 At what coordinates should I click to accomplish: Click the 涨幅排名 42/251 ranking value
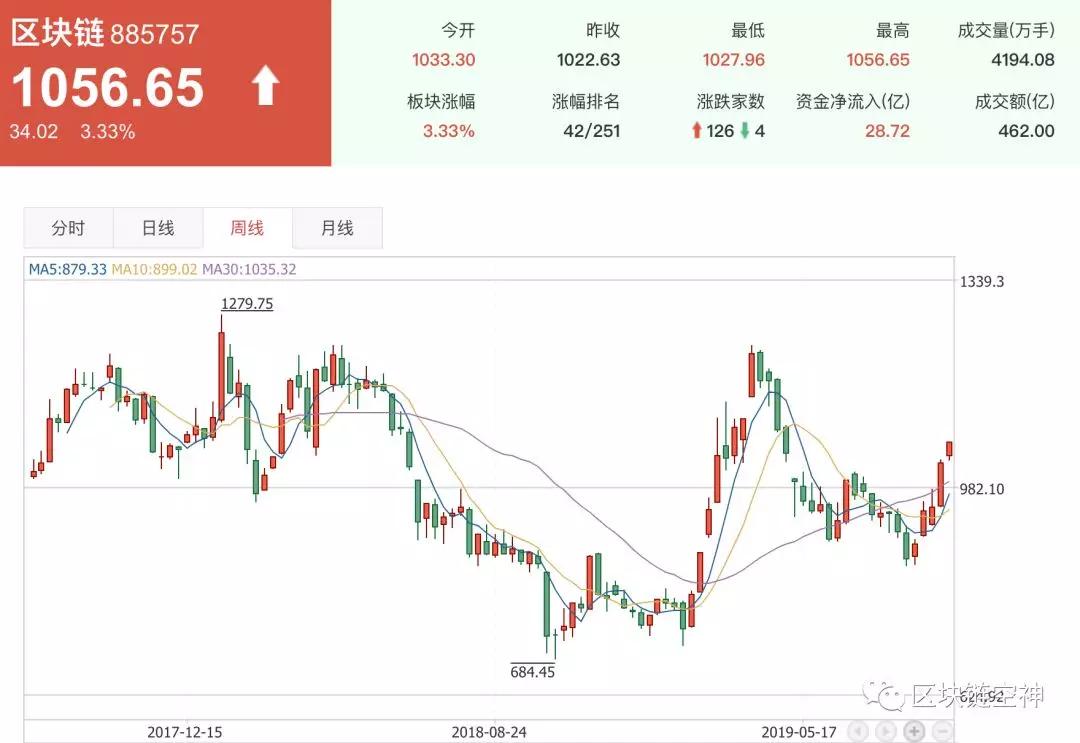(592, 131)
